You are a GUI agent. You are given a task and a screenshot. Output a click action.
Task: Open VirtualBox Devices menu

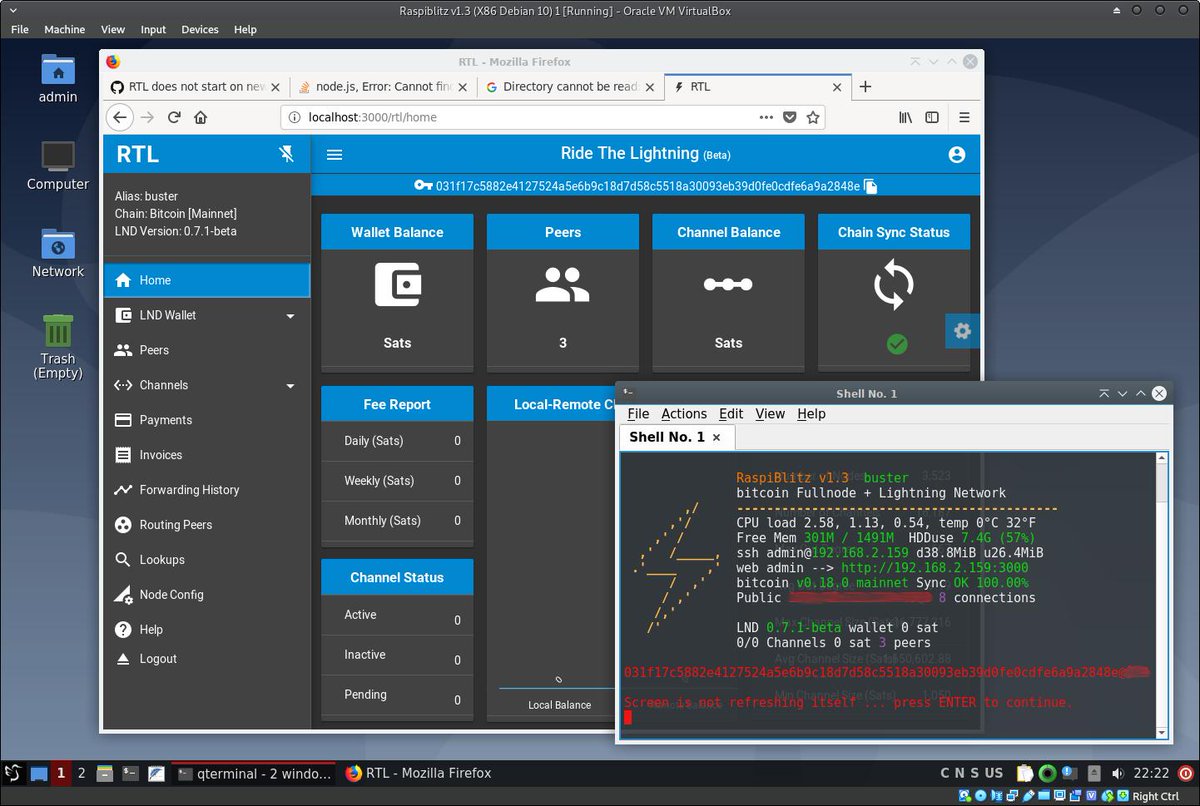pyautogui.click(x=200, y=29)
